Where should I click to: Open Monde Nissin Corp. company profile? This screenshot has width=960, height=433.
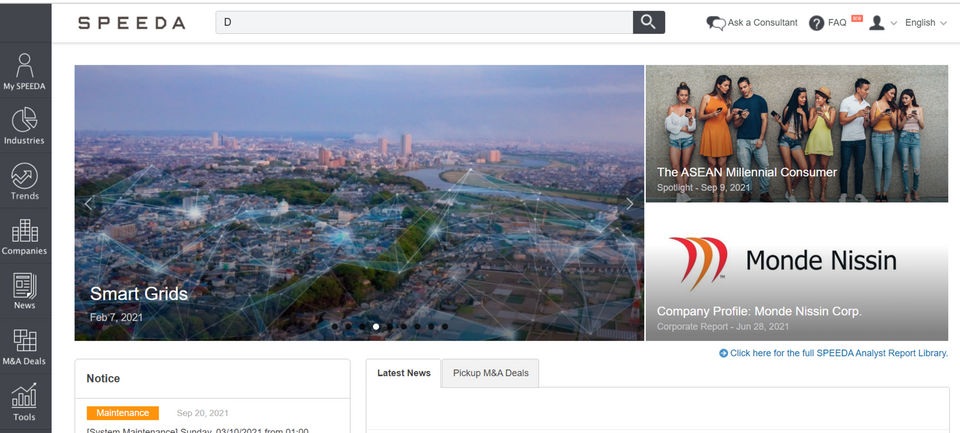click(x=797, y=273)
